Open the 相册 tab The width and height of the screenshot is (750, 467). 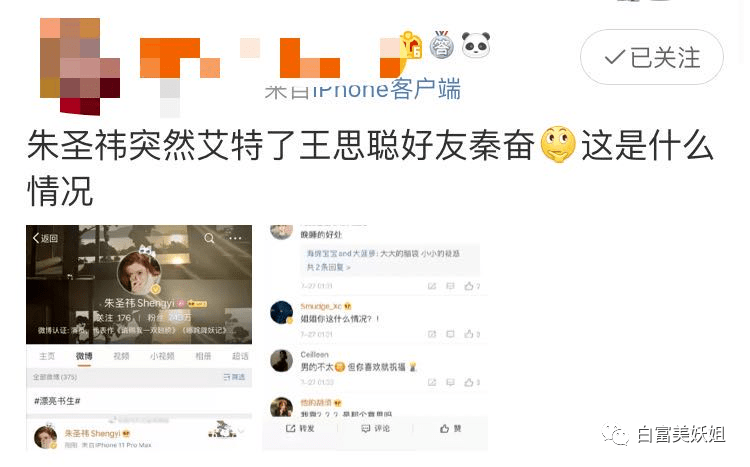[x=203, y=356]
